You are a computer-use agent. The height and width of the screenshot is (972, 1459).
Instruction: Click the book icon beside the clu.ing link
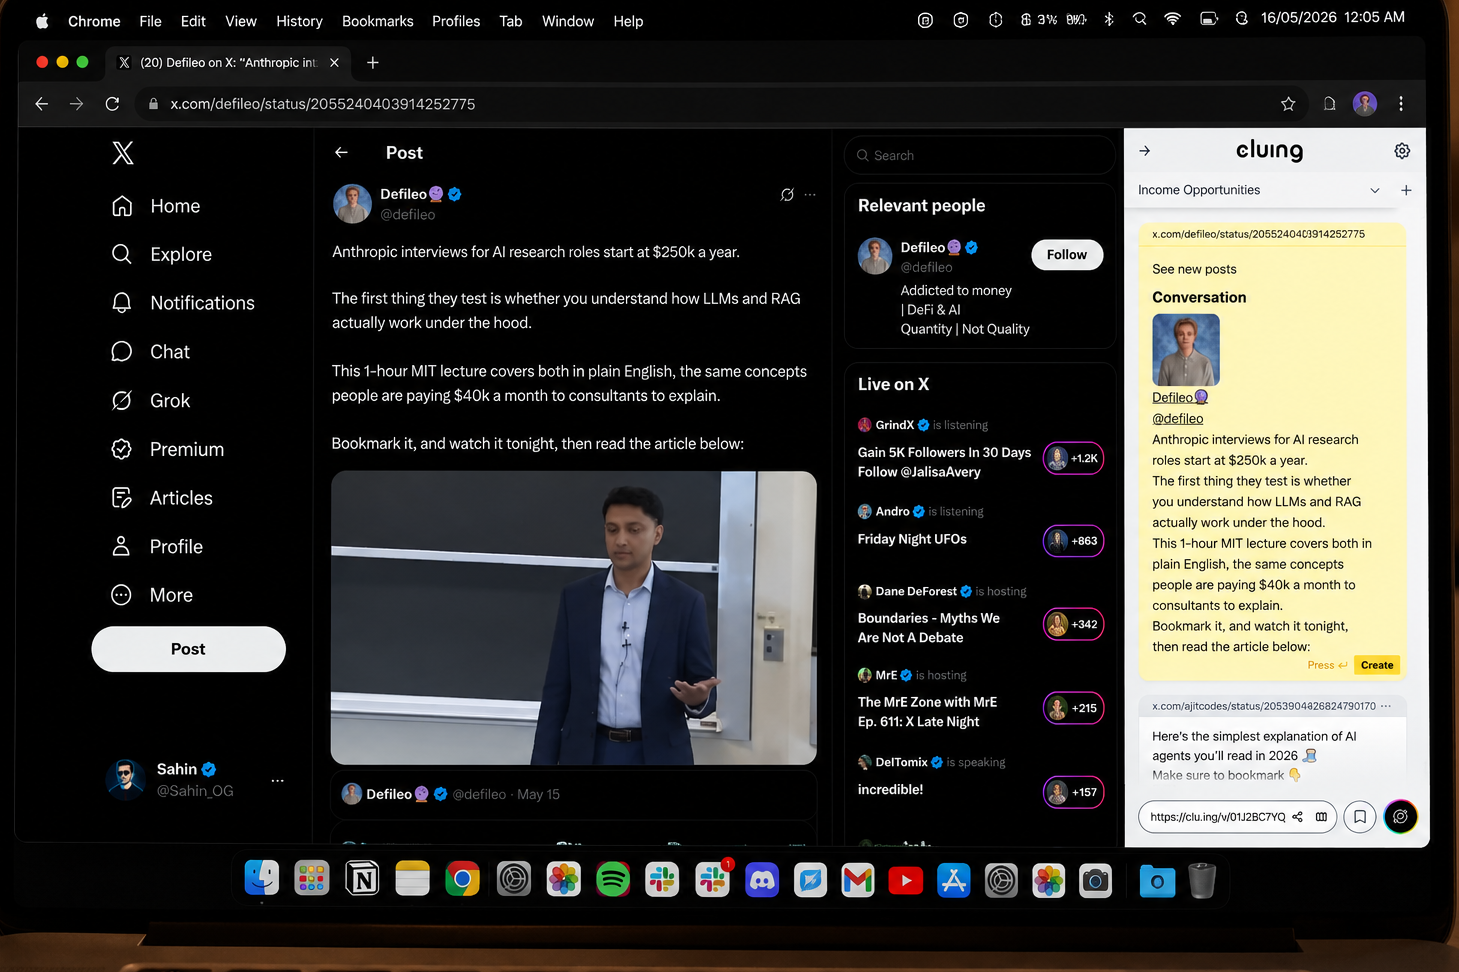(1321, 817)
